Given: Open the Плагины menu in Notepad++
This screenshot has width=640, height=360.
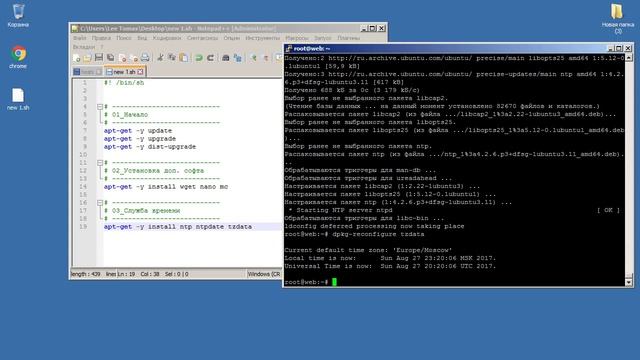Looking at the screenshot, I should [x=348, y=38].
